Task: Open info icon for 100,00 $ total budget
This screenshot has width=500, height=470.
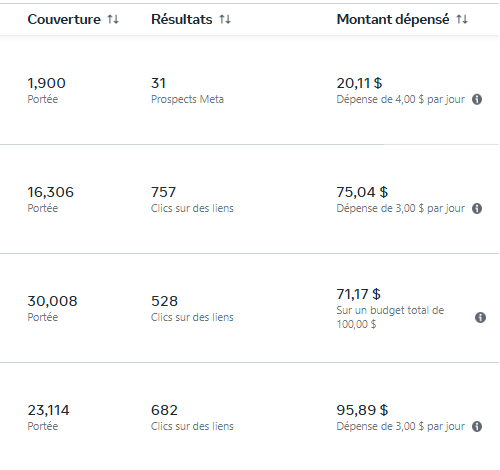Action: (x=480, y=317)
